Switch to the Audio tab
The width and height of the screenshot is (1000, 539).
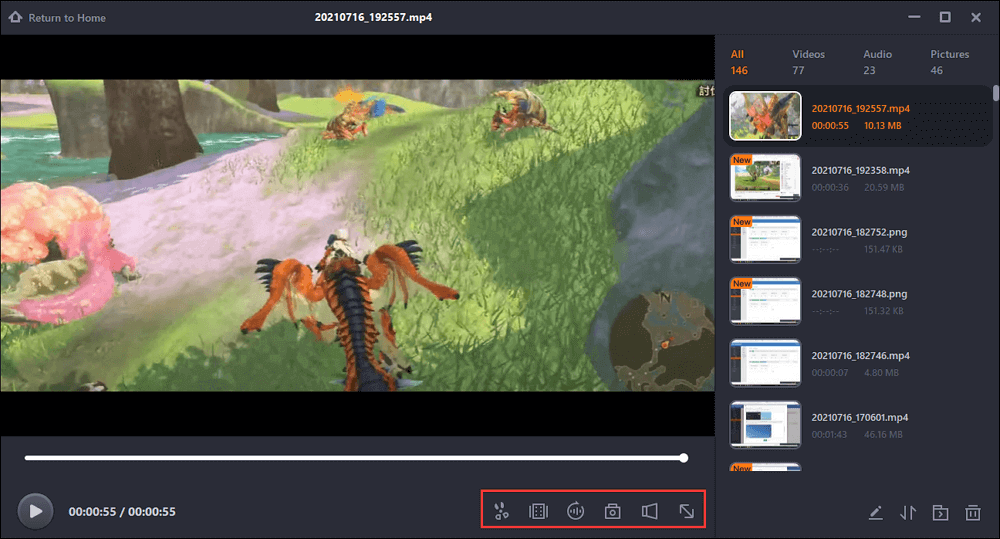pos(877,62)
